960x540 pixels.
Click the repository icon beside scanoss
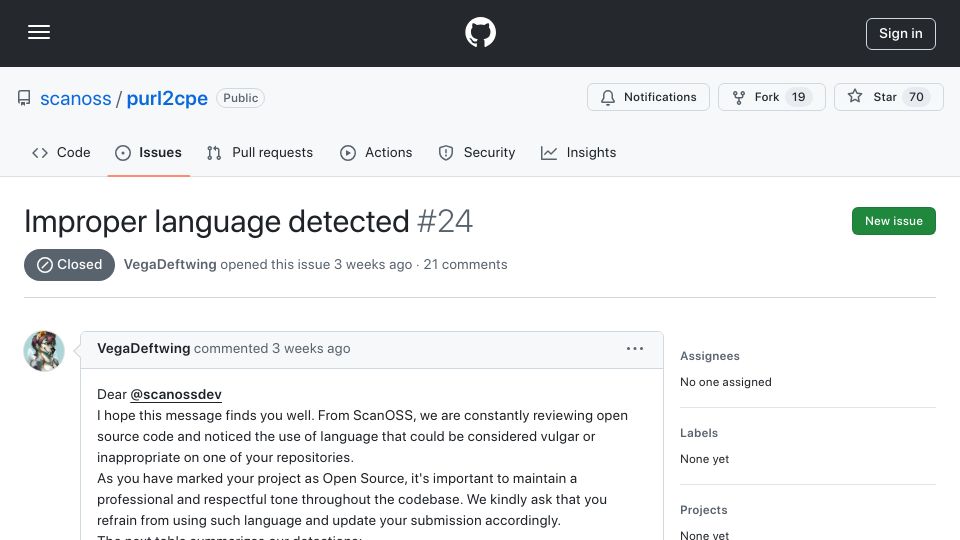pos(24,98)
